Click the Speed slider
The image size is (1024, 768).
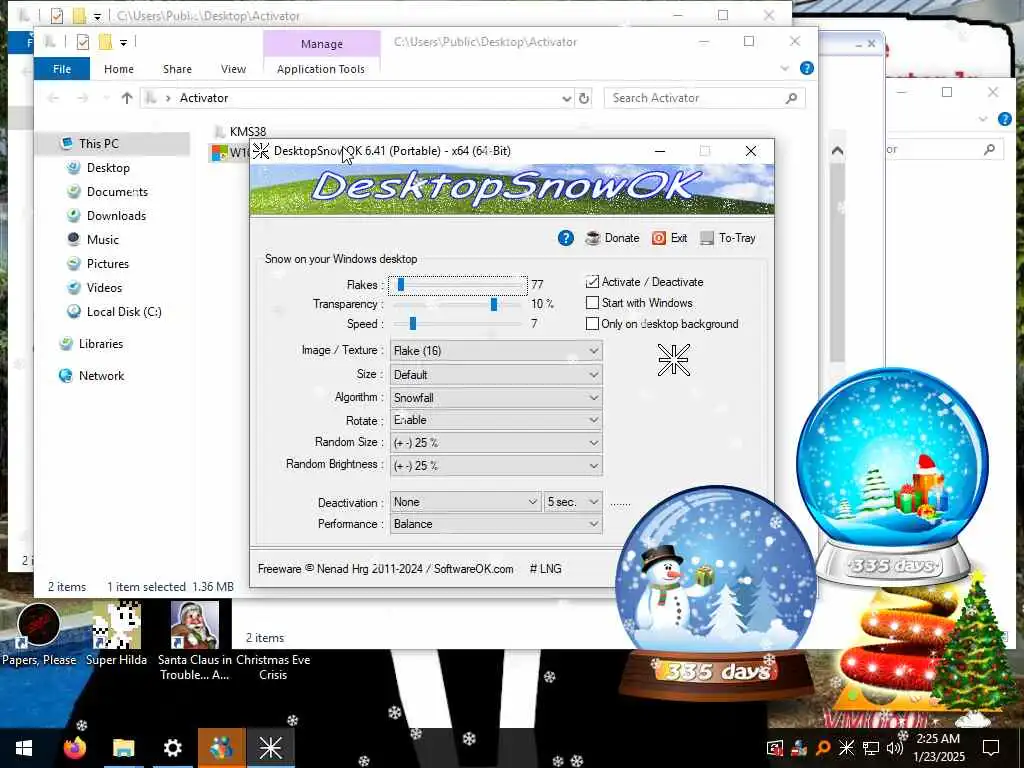click(x=458, y=324)
